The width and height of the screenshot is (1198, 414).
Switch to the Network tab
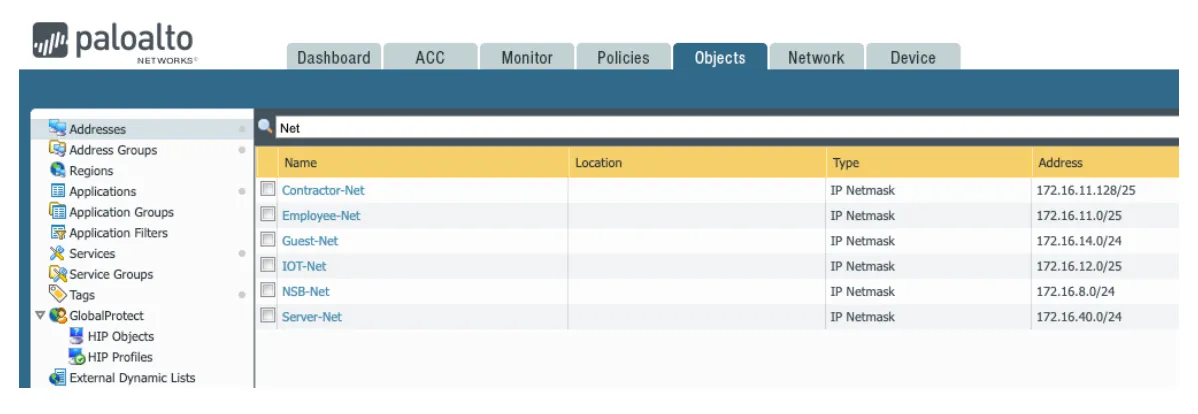(x=816, y=57)
